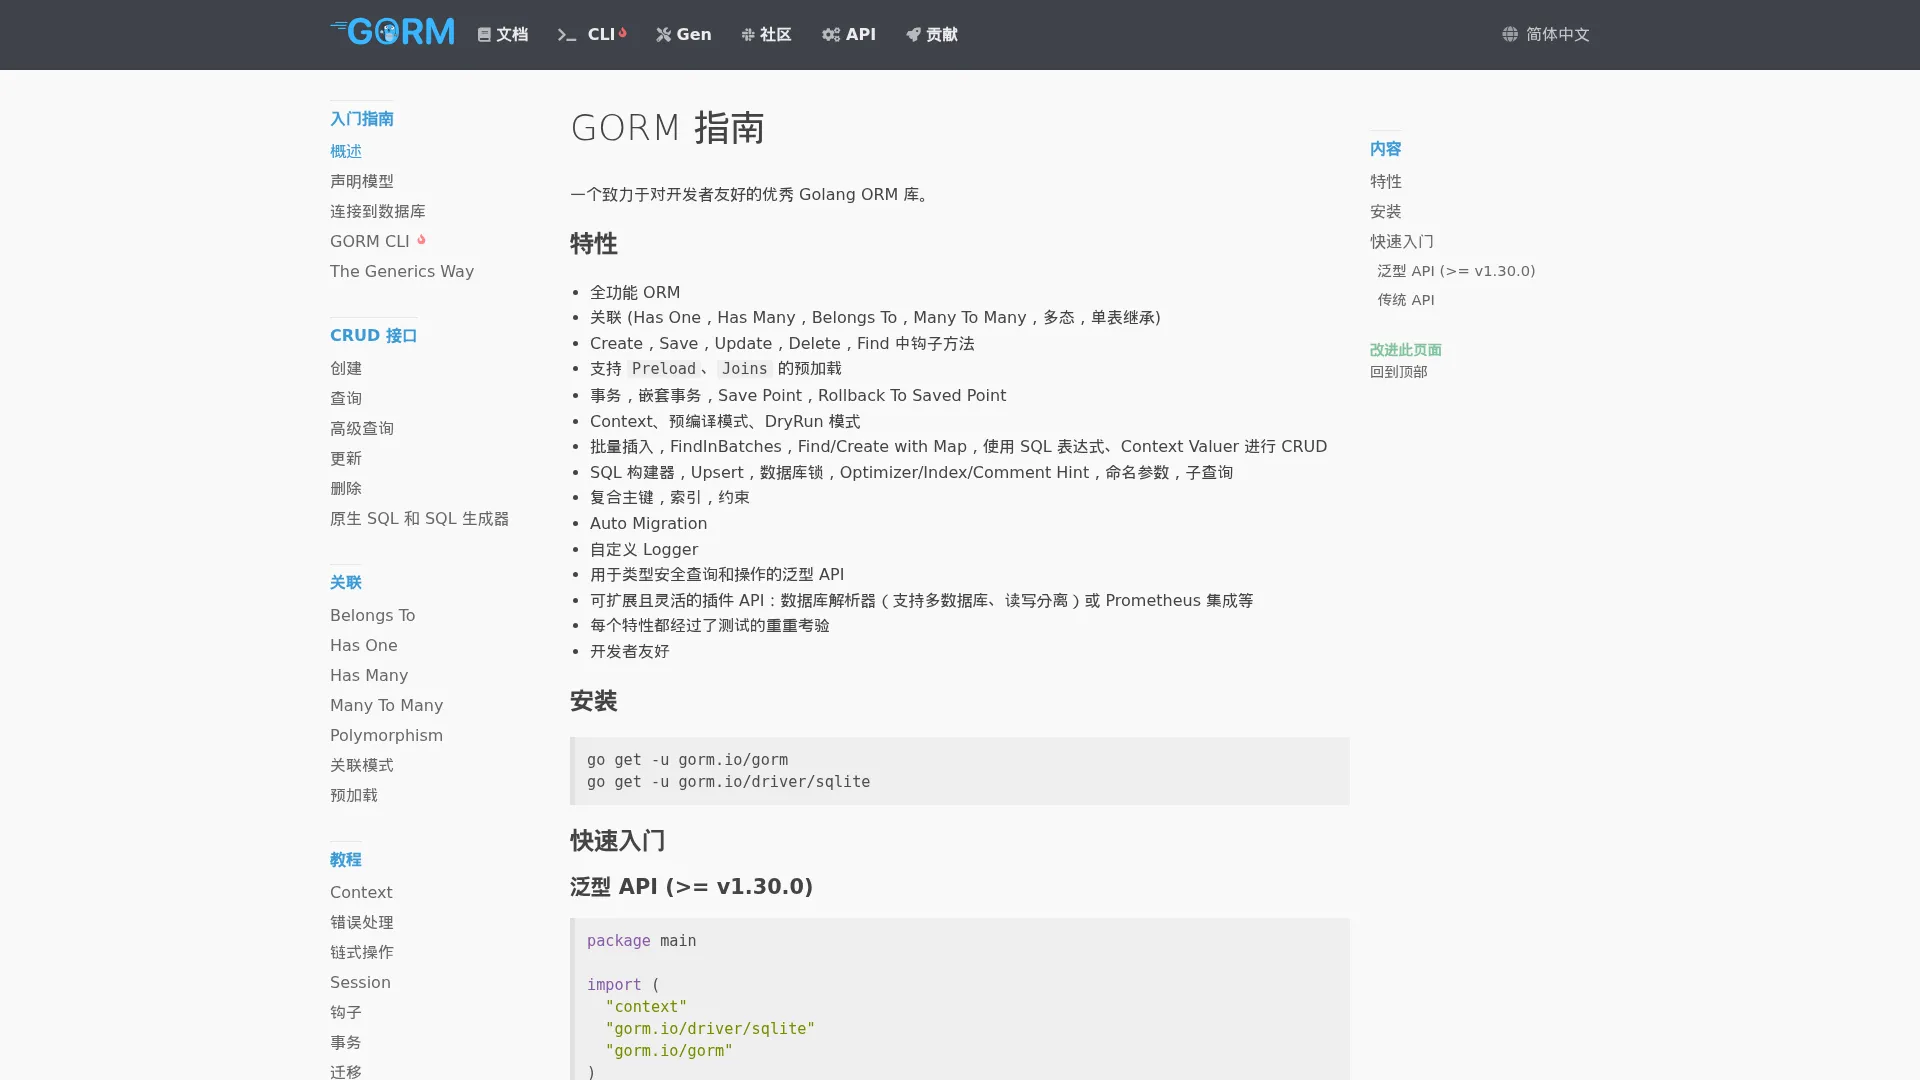
Task: Open 预加载 sidebar page
Action: tap(354, 795)
